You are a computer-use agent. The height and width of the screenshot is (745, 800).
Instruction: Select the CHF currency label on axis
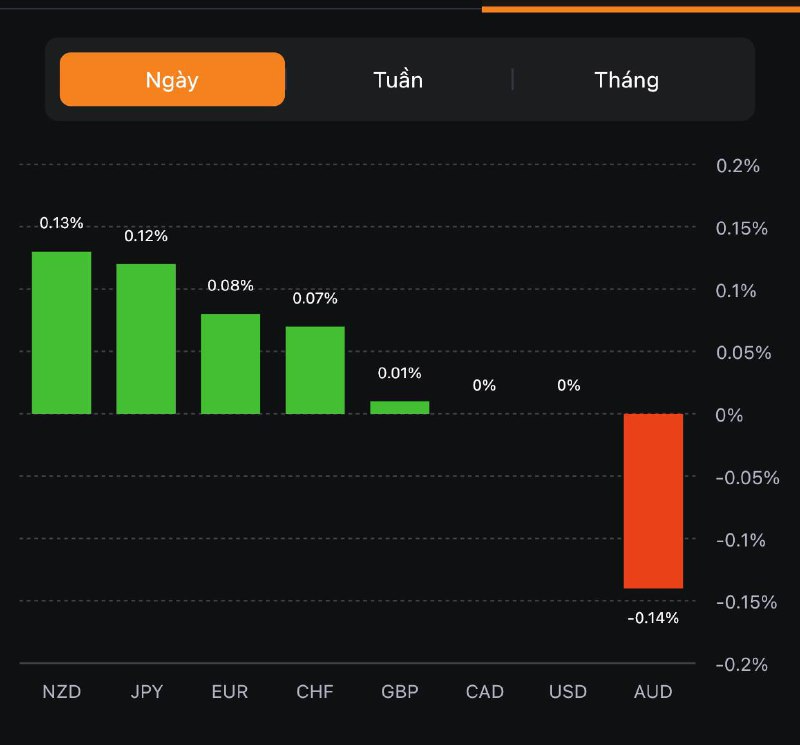click(315, 692)
